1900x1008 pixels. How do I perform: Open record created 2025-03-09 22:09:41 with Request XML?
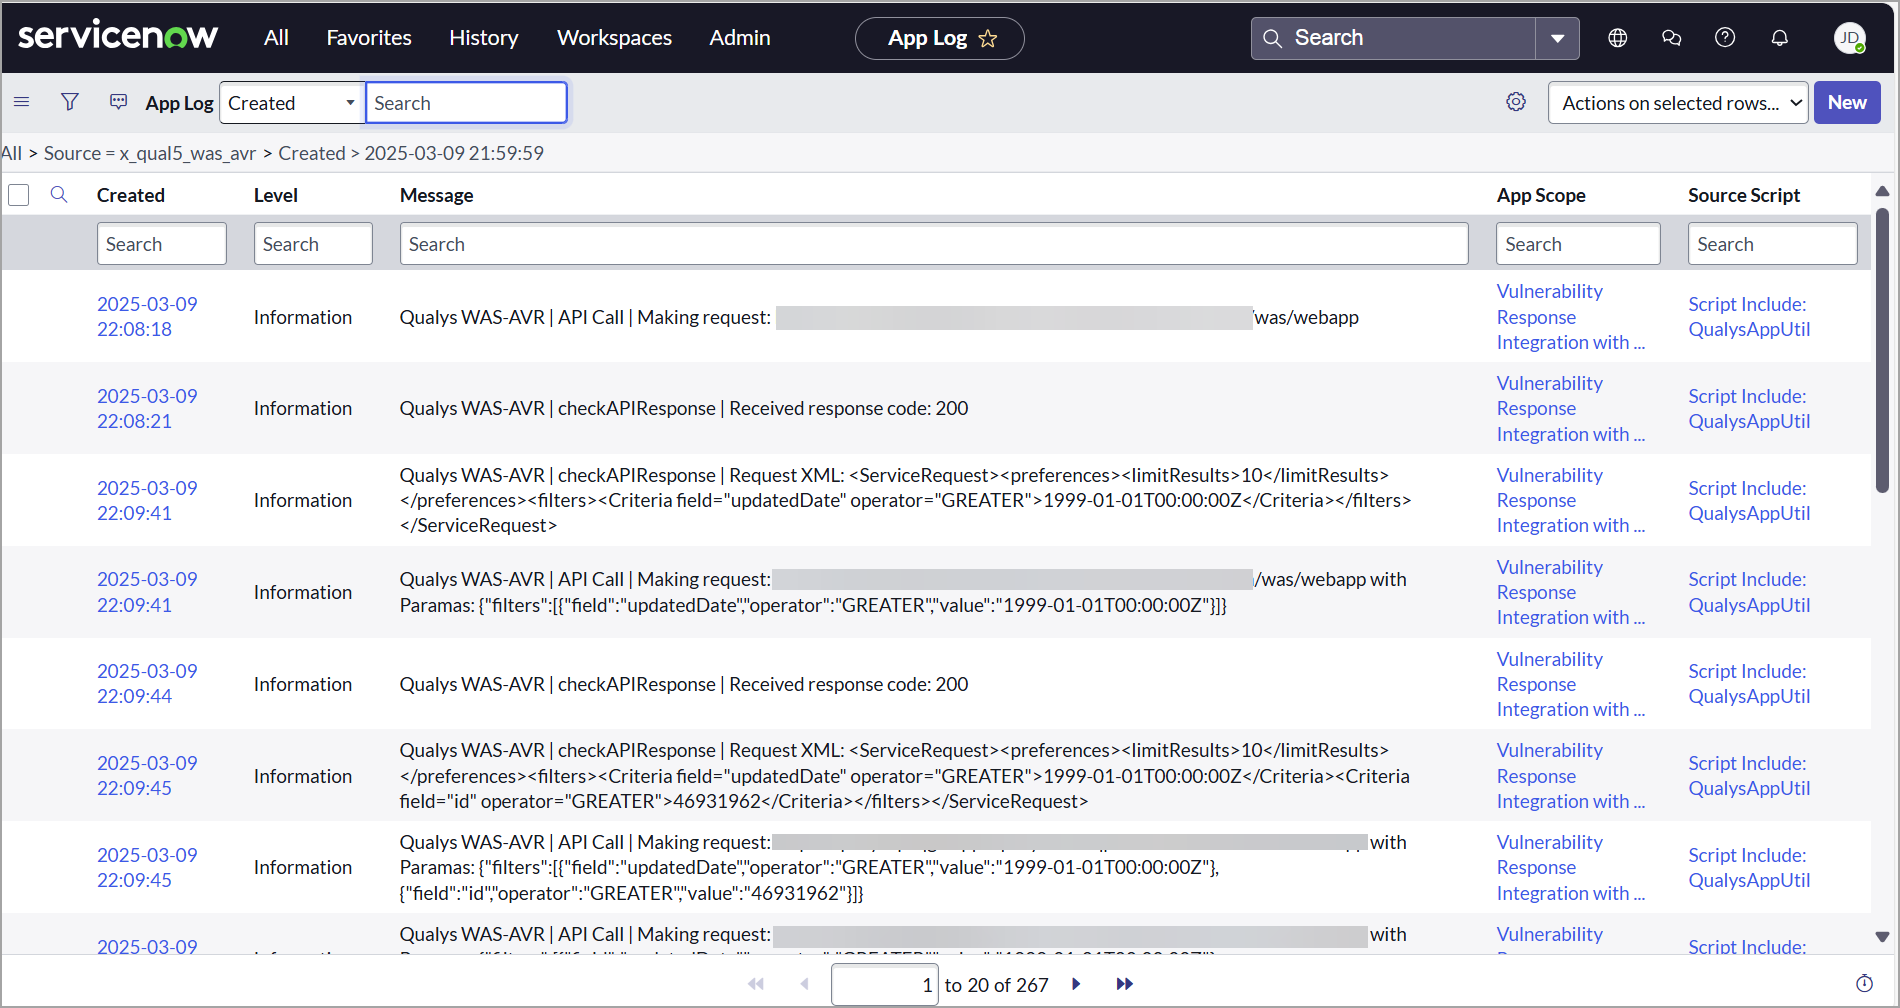pyautogui.click(x=147, y=500)
